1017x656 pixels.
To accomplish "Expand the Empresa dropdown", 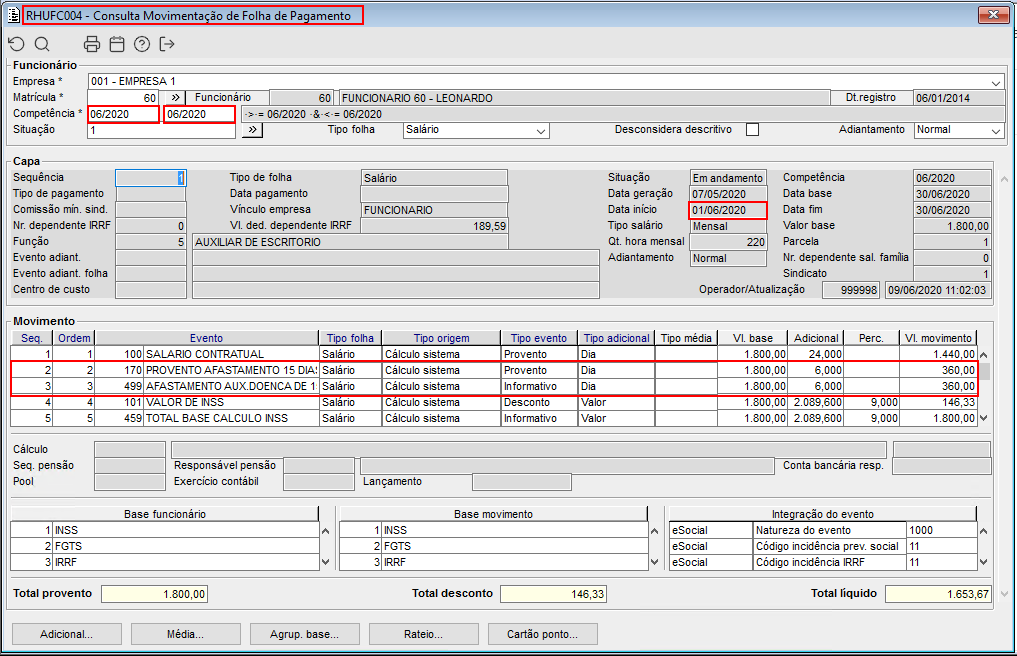I will point(996,82).
